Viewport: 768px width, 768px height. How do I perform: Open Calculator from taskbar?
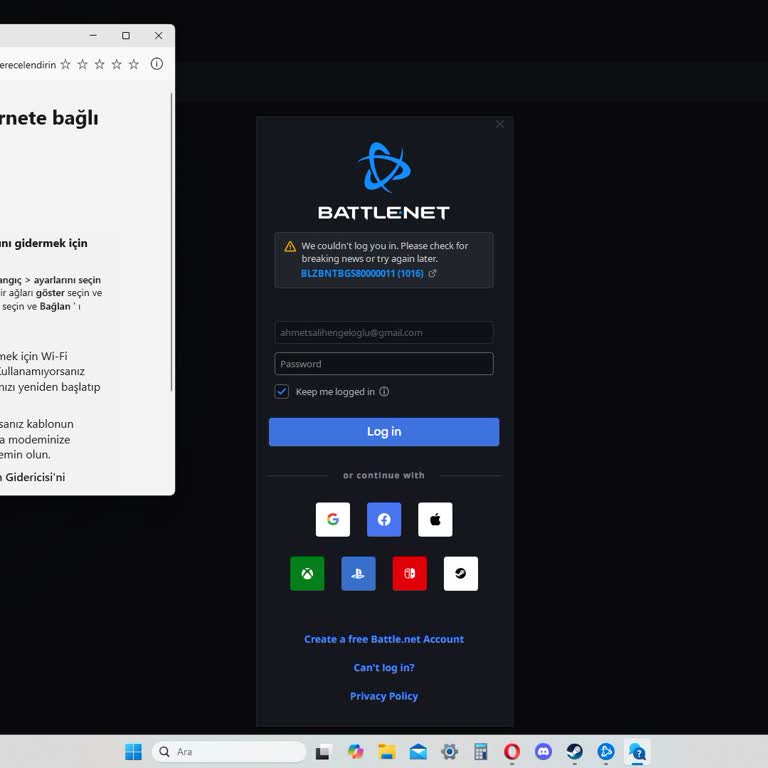[480, 751]
